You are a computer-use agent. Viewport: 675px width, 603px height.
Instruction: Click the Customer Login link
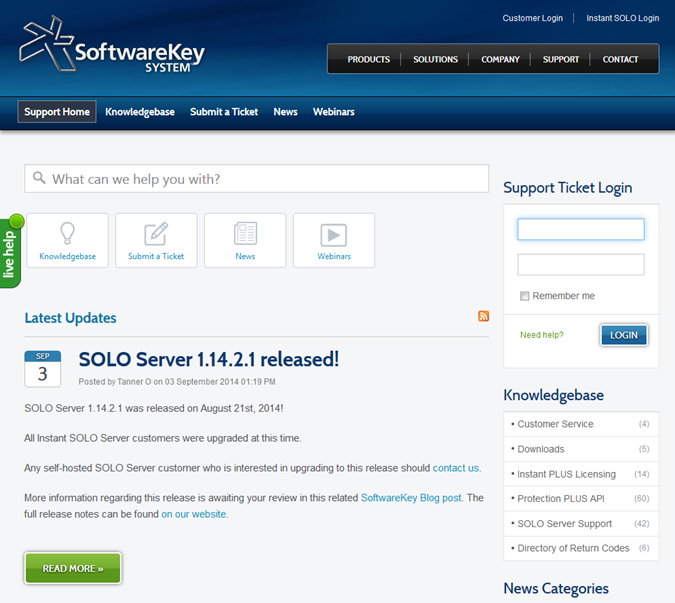[x=533, y=18]
